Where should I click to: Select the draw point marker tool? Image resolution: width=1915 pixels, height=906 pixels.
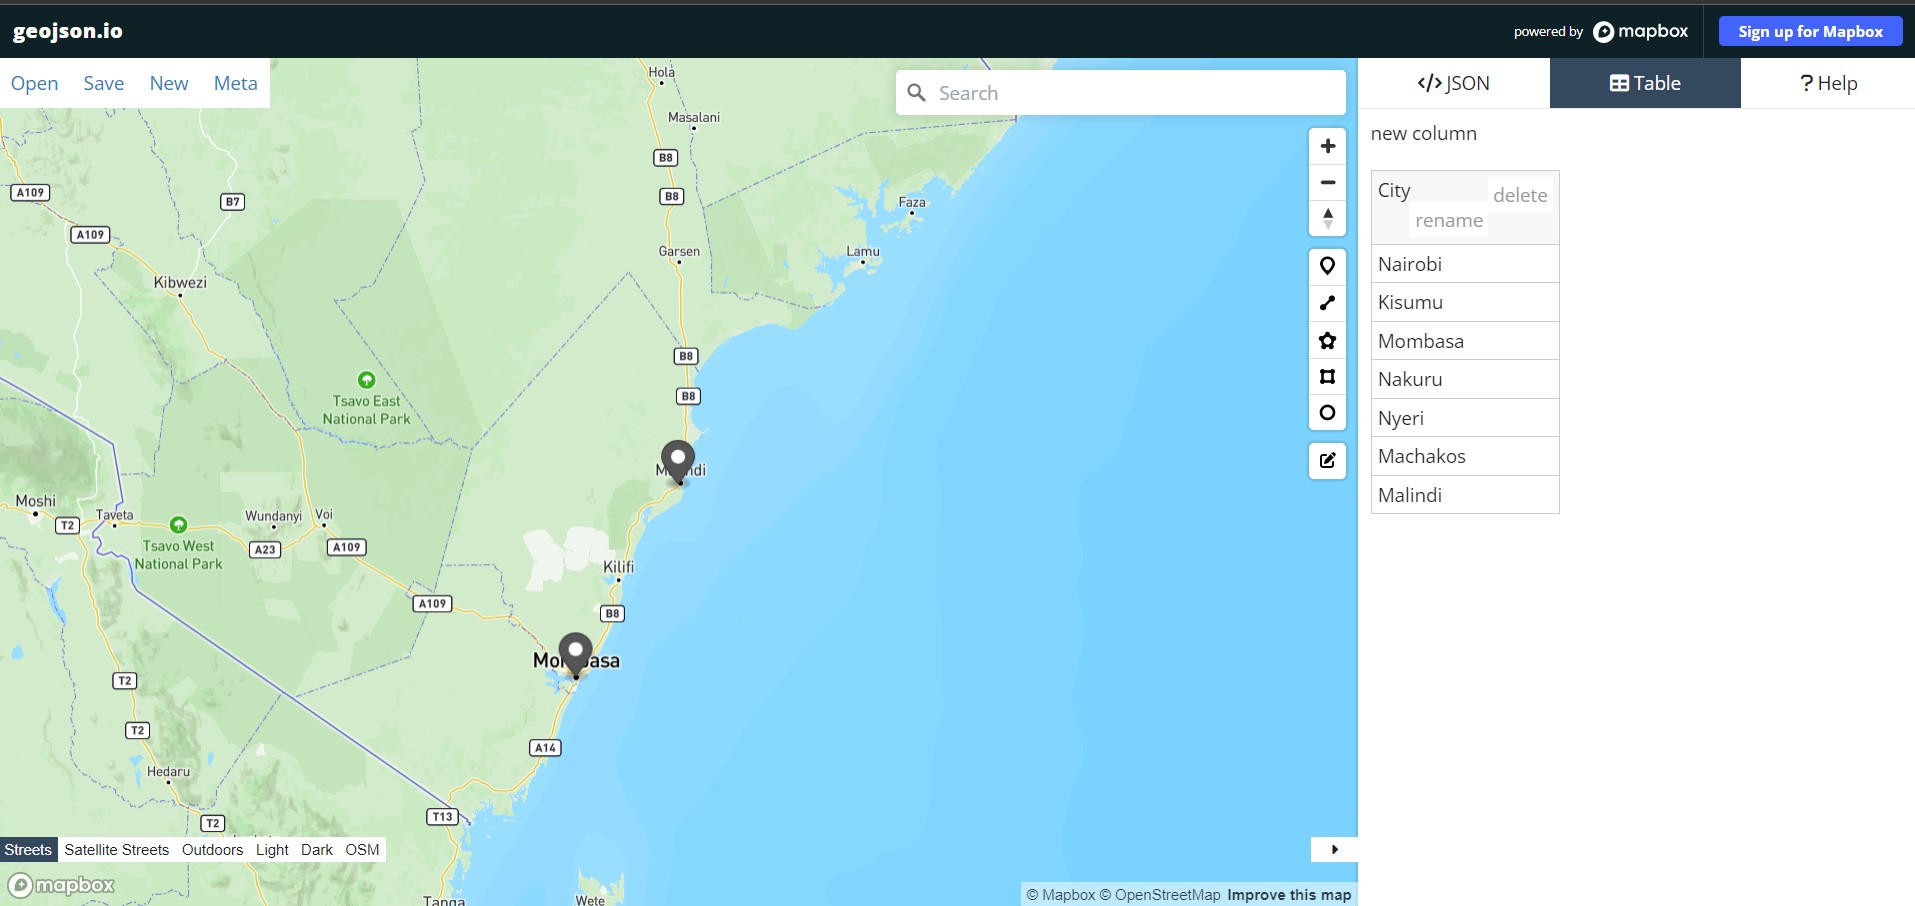[x=1327, y=266]
